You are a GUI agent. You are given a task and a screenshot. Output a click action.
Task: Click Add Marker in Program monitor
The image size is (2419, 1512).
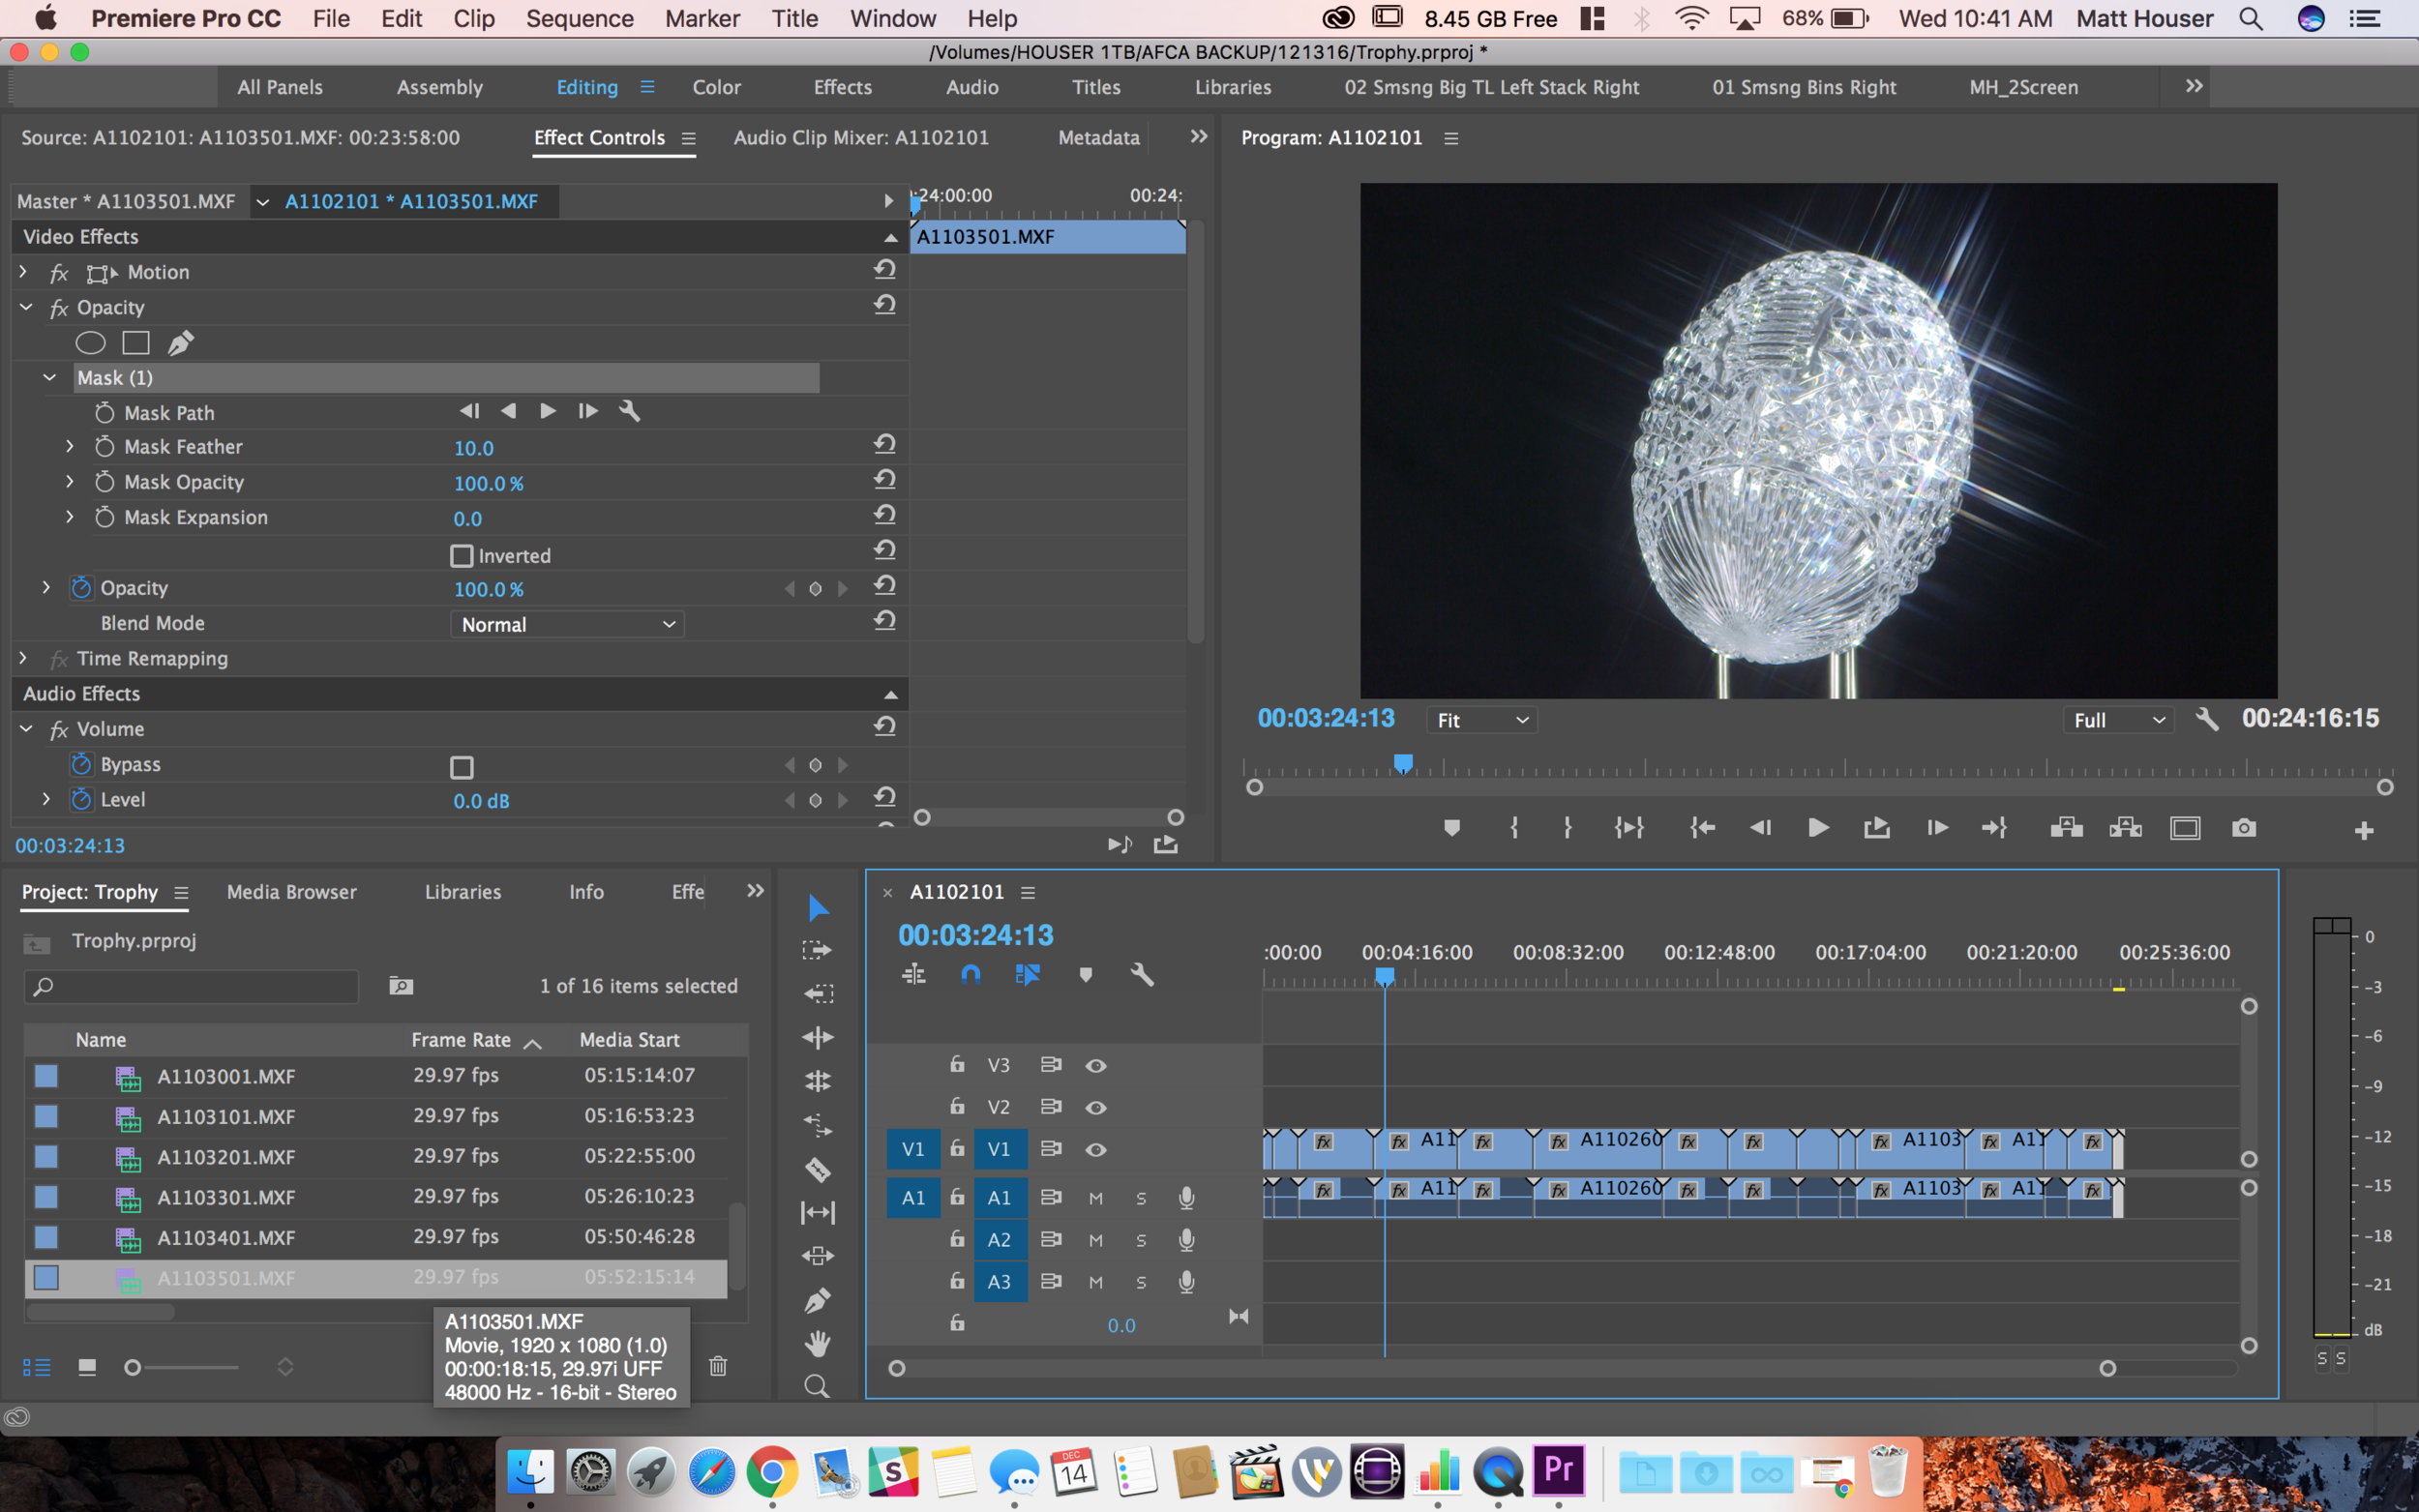coord(1451,828)
